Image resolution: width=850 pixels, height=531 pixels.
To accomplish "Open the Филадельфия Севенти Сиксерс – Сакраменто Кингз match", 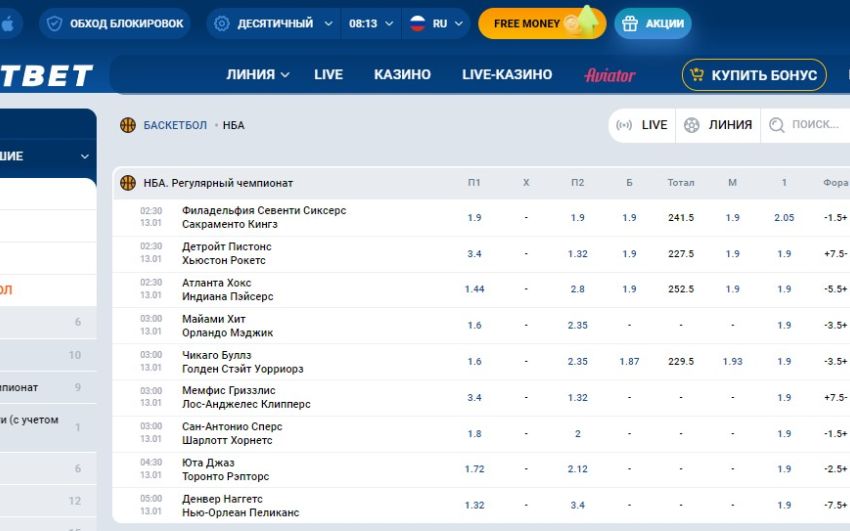I will pyautogui.click(x=264, y=217).
